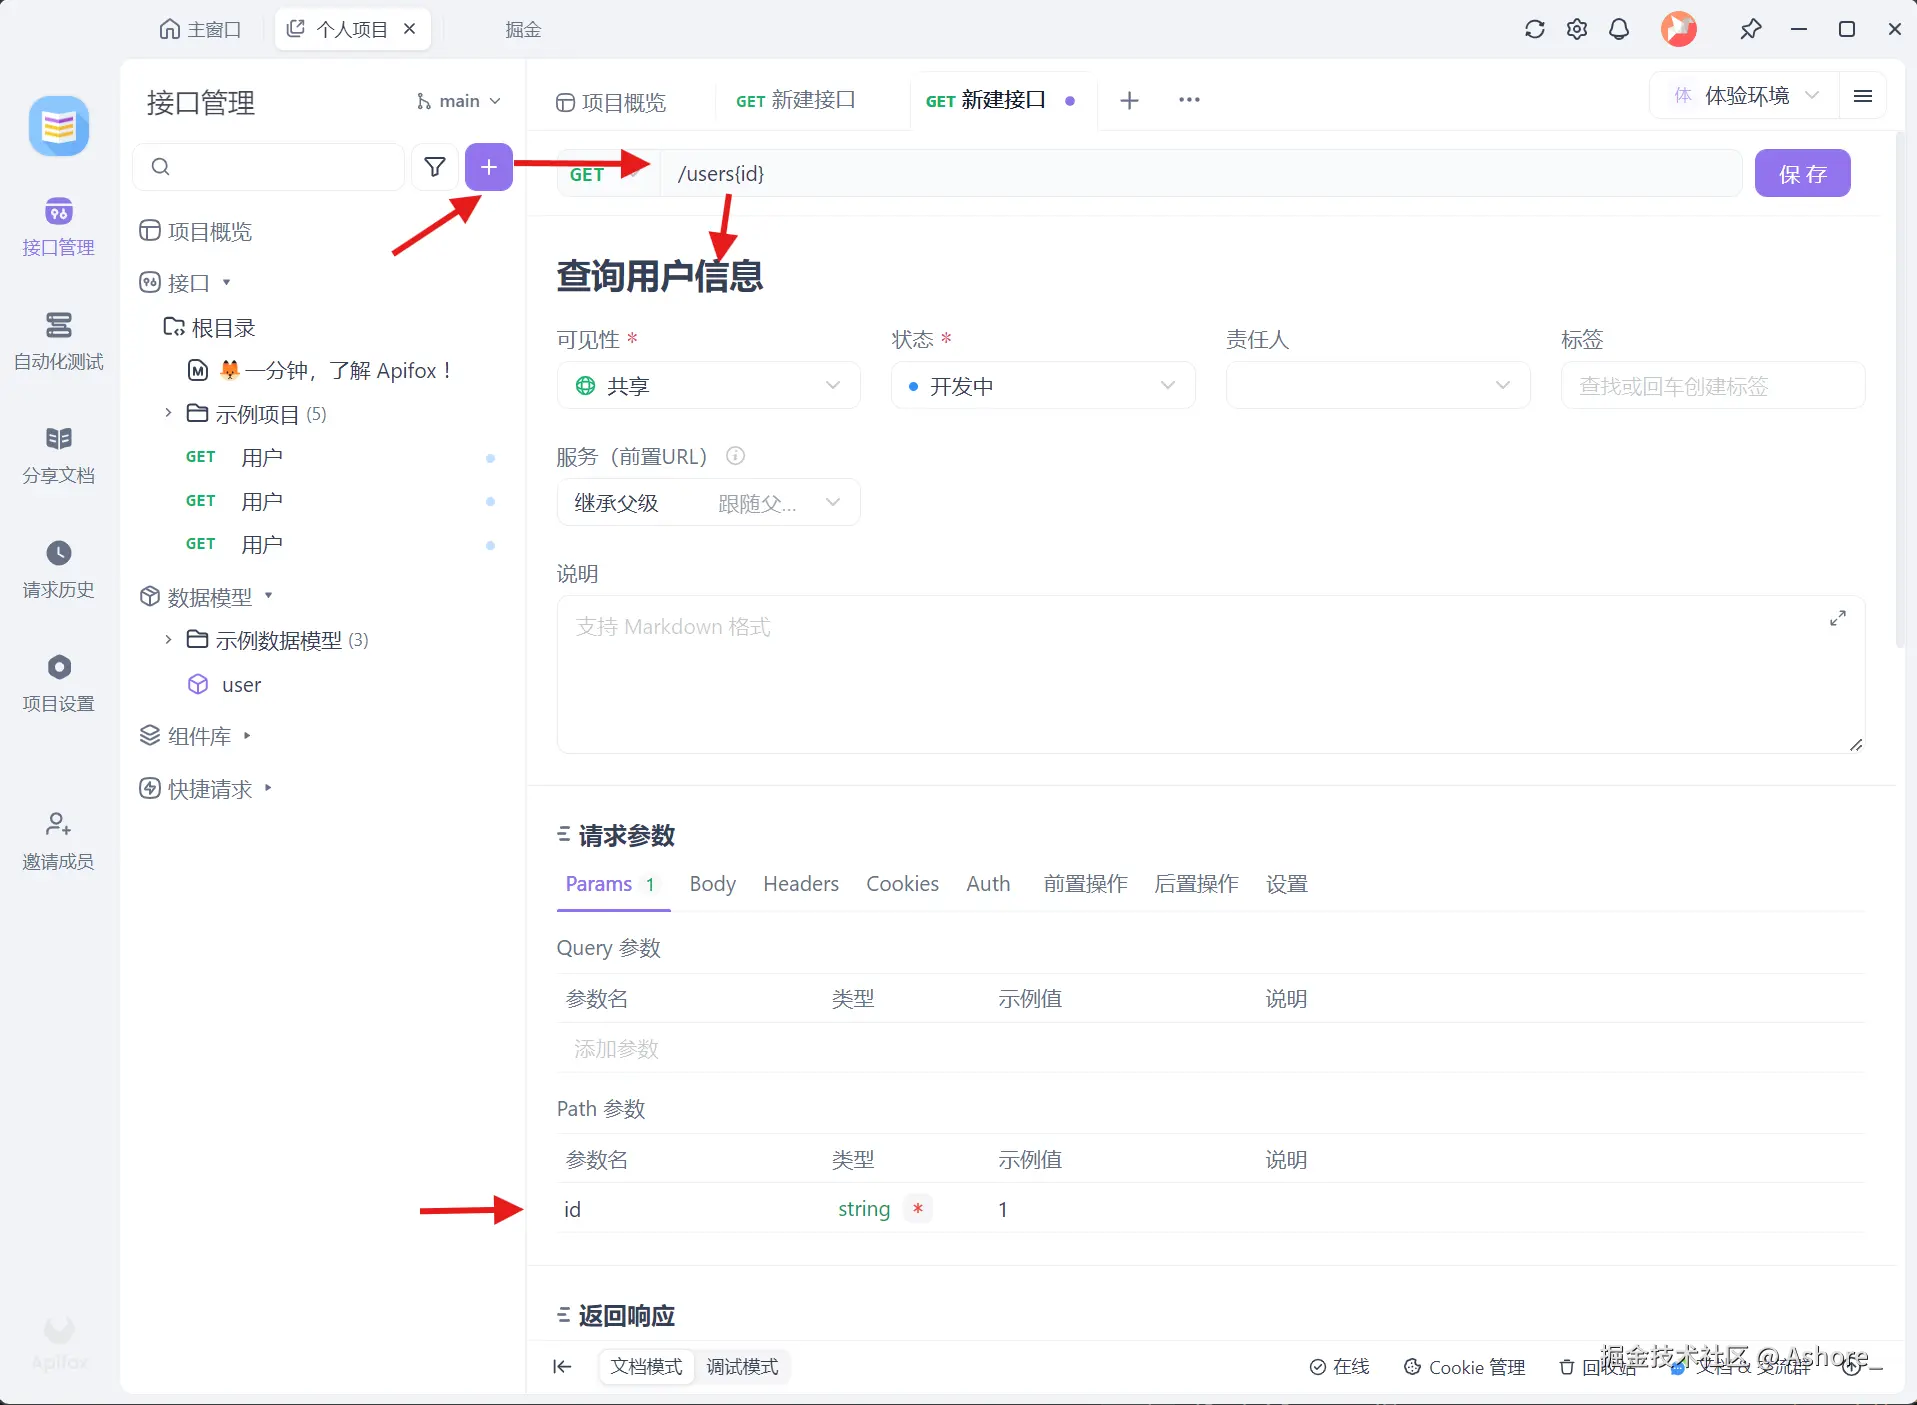
Task: Open the 前置操作 tab
Action: pyautogui.click(x=1085, y=884)
